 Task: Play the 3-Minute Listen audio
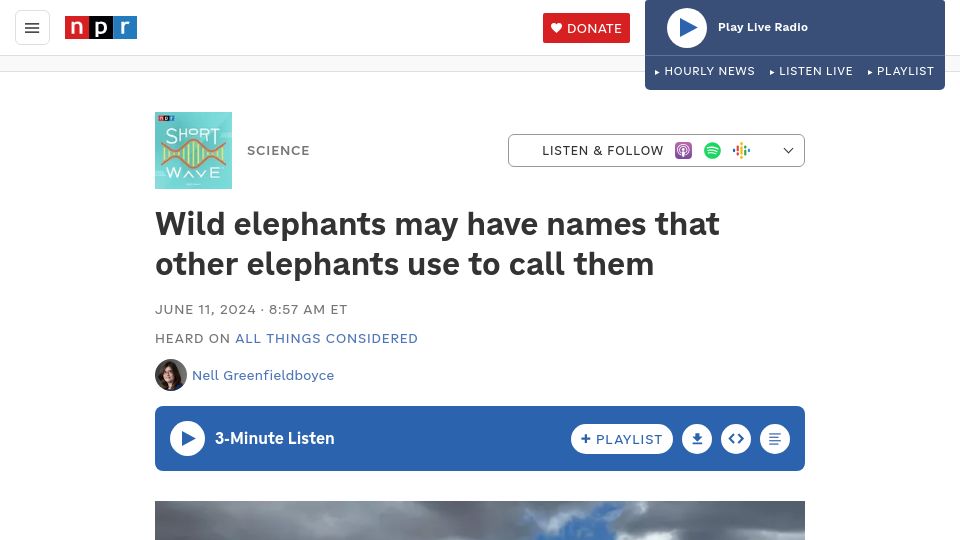[x=187, y=438]
